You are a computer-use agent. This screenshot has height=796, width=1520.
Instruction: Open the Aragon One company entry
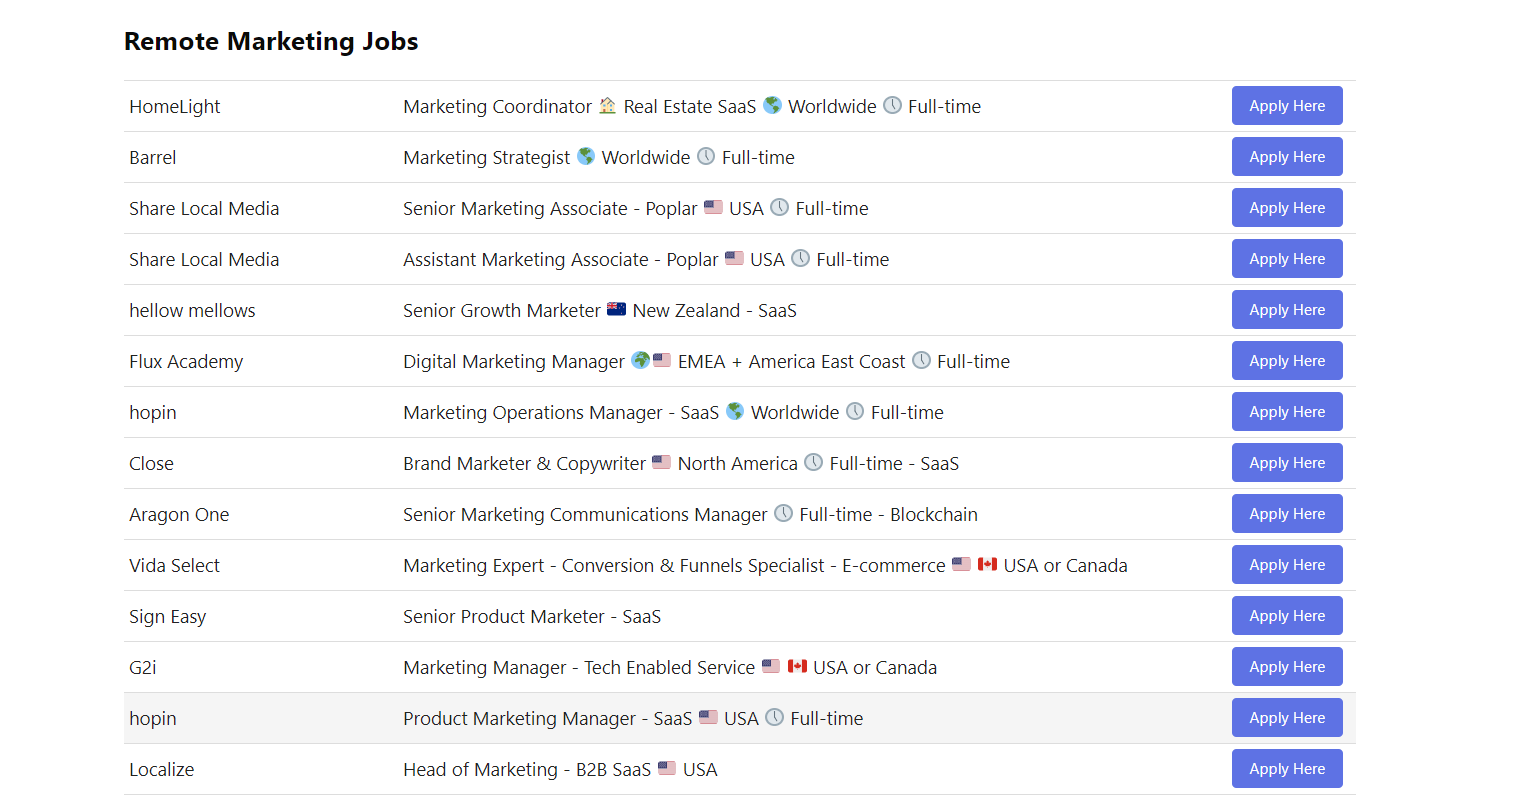(x=179, y=515)
